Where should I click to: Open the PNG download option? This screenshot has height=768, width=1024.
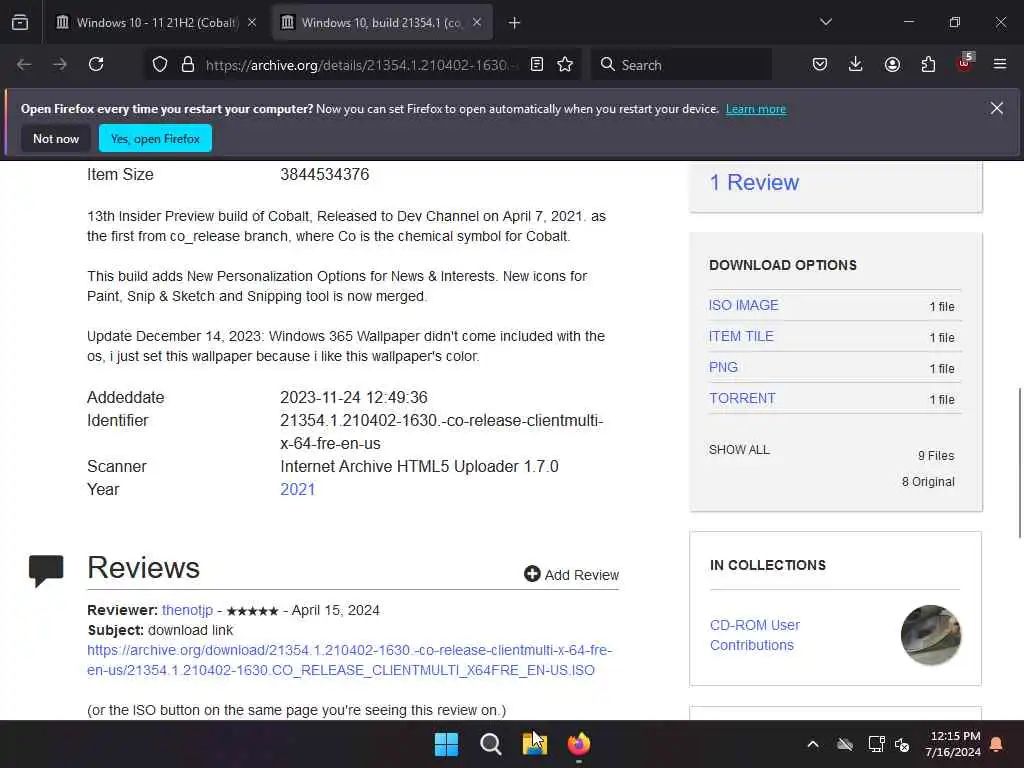724,367
